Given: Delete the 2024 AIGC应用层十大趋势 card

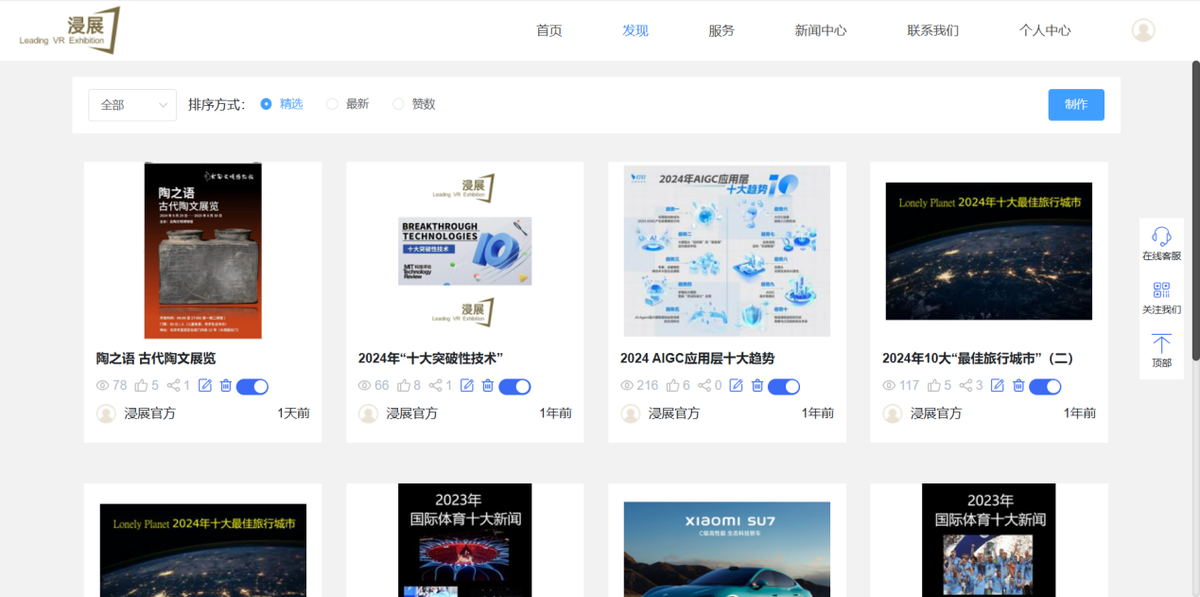Looking at the screenshot, I should [757, 386].
